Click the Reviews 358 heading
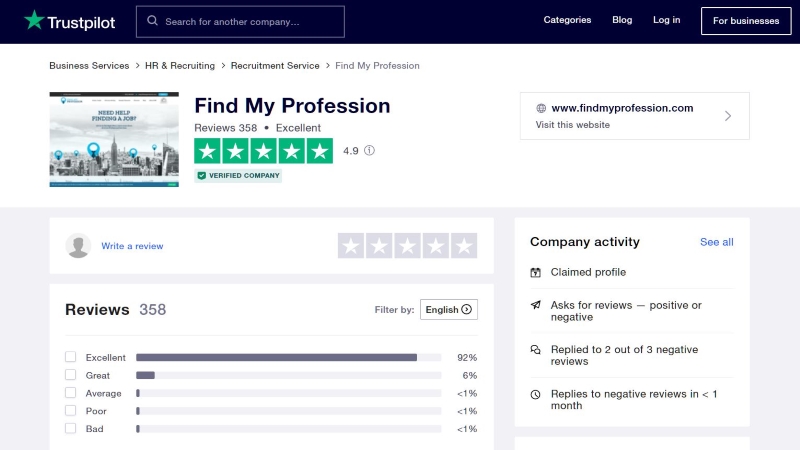 (115, 309)
